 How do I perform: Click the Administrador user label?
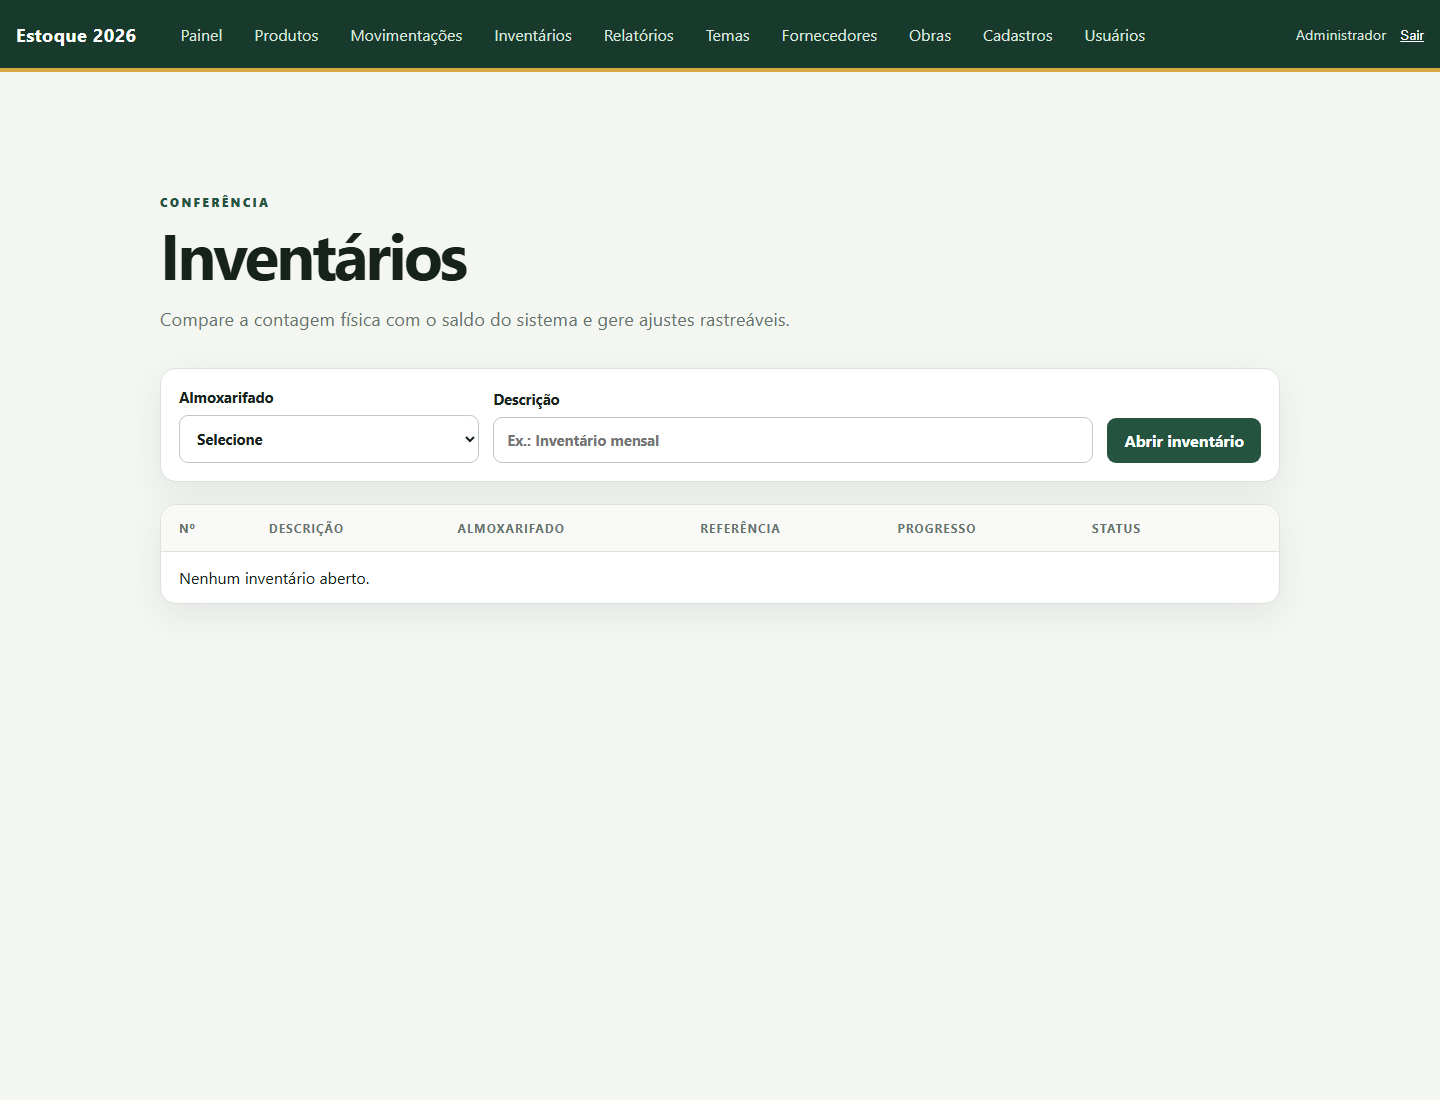click(1341, 35)
